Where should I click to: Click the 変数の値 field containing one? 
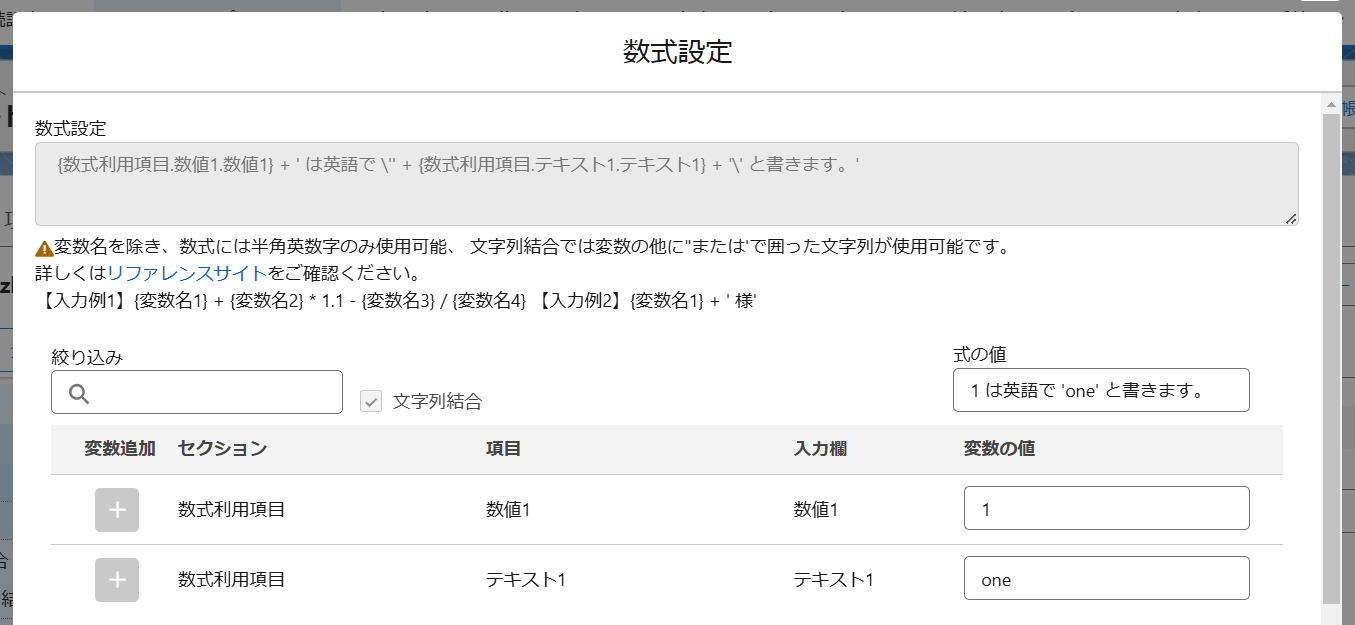pos(1107,578)
